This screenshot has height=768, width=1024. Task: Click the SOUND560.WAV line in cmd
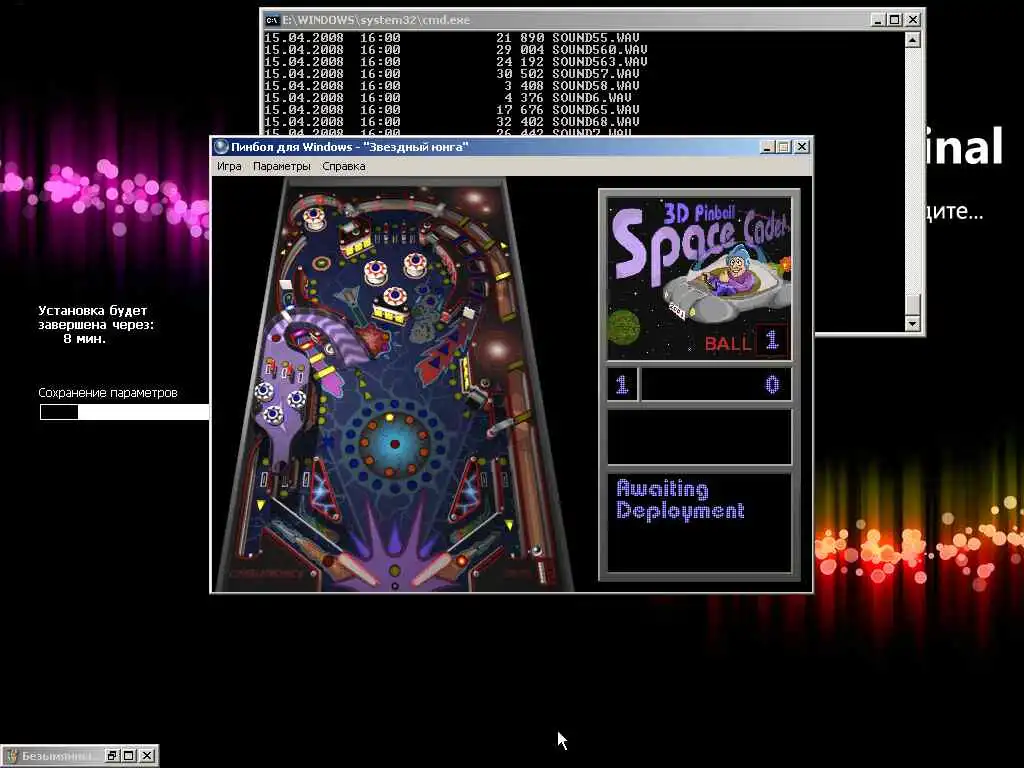pos(455,50)
